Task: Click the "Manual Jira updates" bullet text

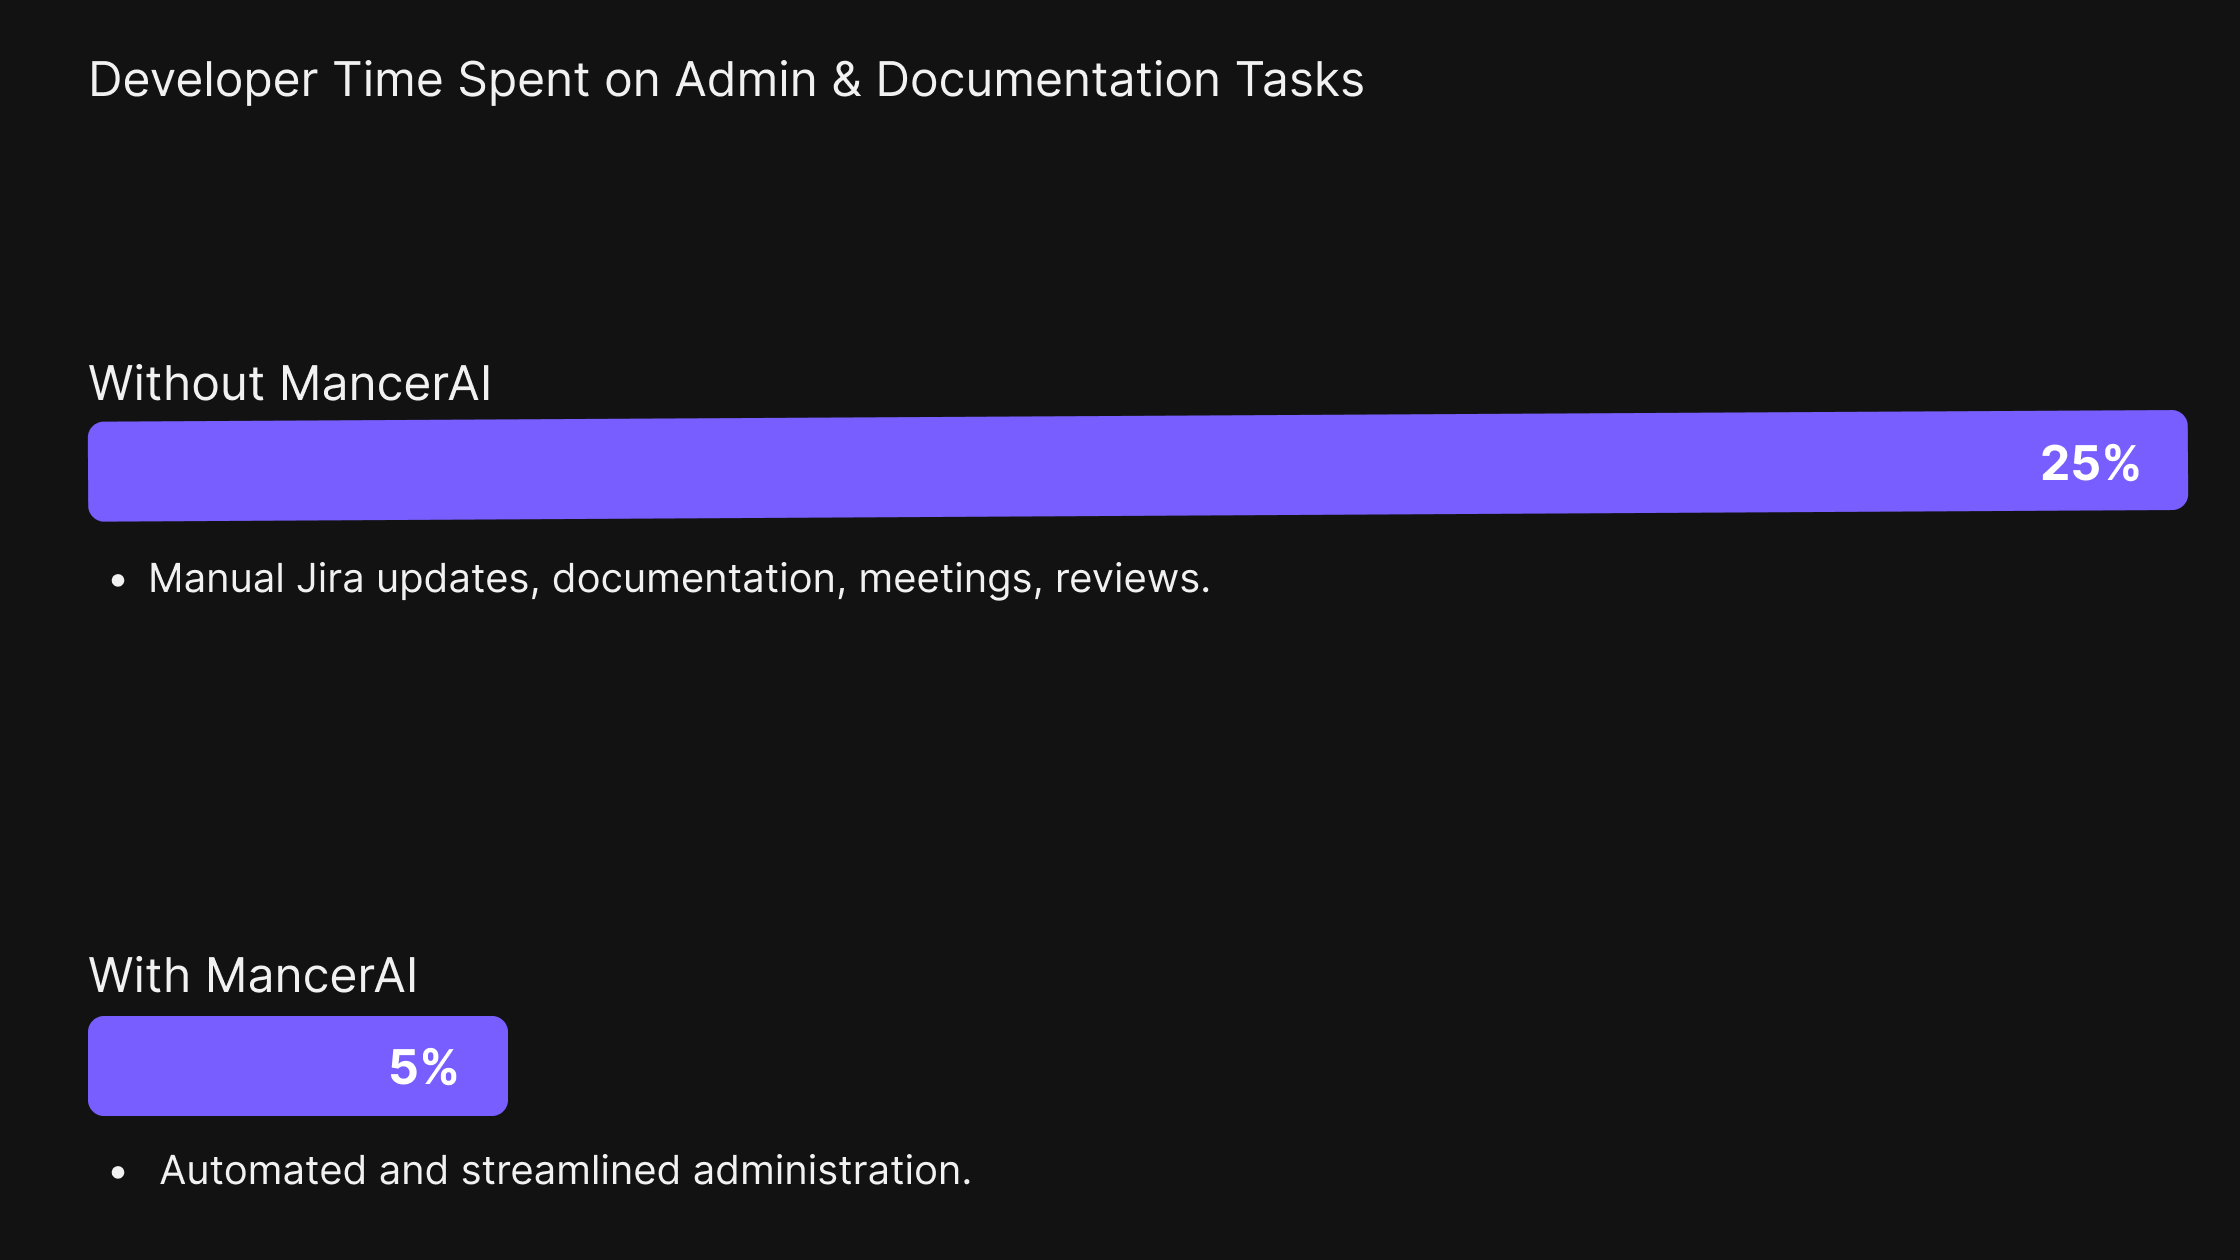Action: click(680, 579)
